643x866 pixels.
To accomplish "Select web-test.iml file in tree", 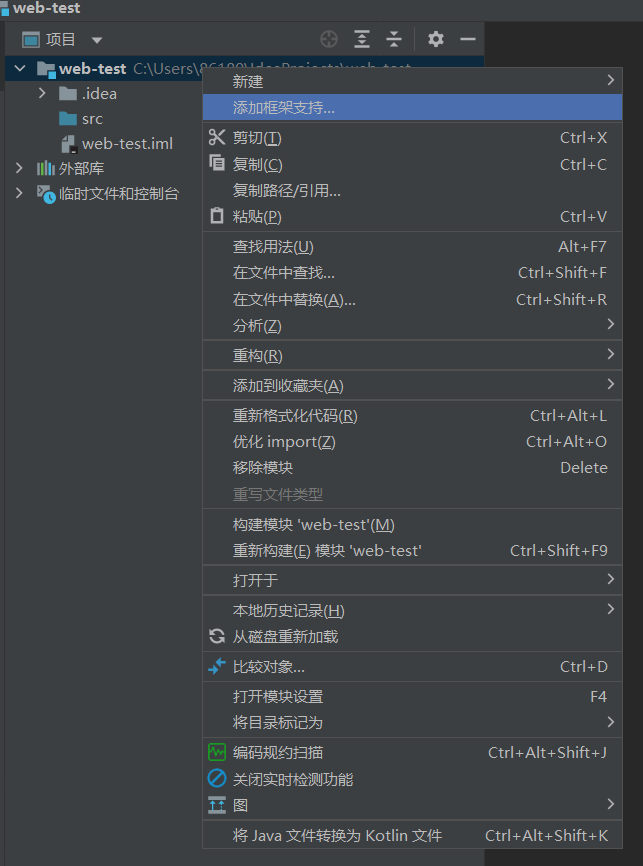I will (x=127, y=143).
